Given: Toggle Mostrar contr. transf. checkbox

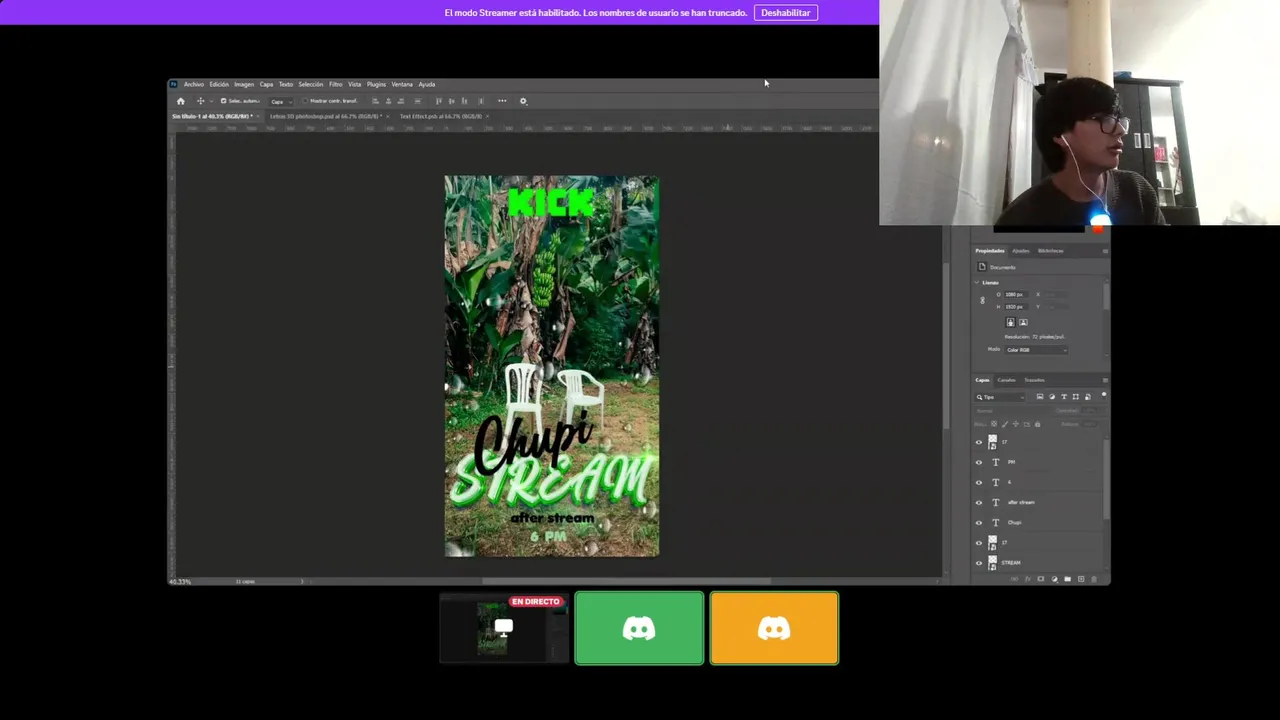Looking at the screenshot, I should 305,101.
